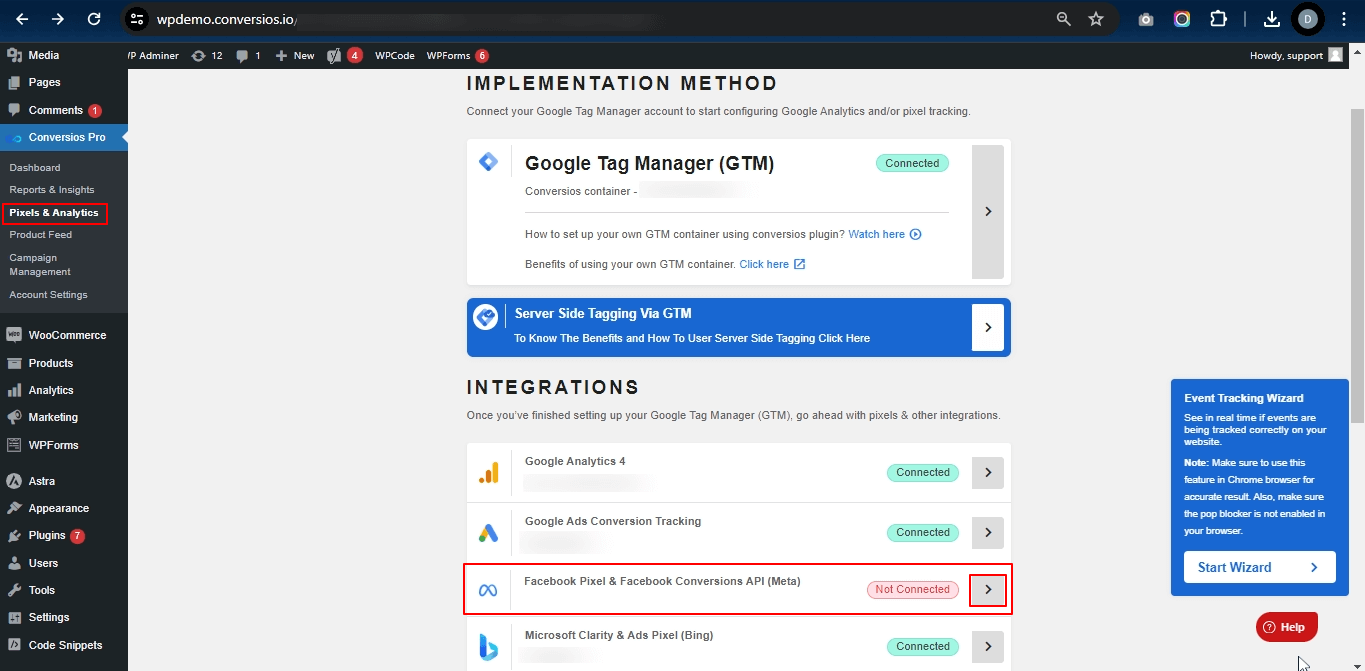The height and width of the screenshot is (671, 1365).
Task: Click the updates icon showing 12
Action: (207, 56)
